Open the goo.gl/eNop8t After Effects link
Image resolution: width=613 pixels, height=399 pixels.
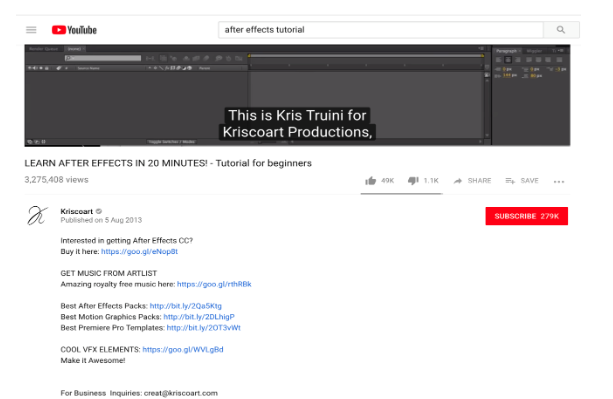click(140, 251)
